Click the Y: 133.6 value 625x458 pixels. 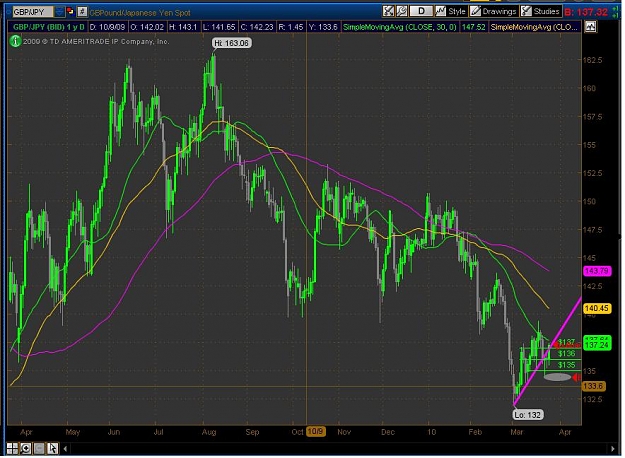pyautogui.click(x=323, y=27)
